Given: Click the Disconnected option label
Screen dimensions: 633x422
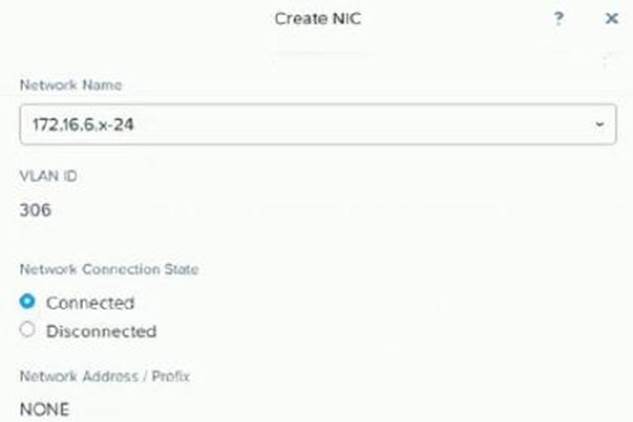Looking at the screenshot, I should click(x=101, y=331).
